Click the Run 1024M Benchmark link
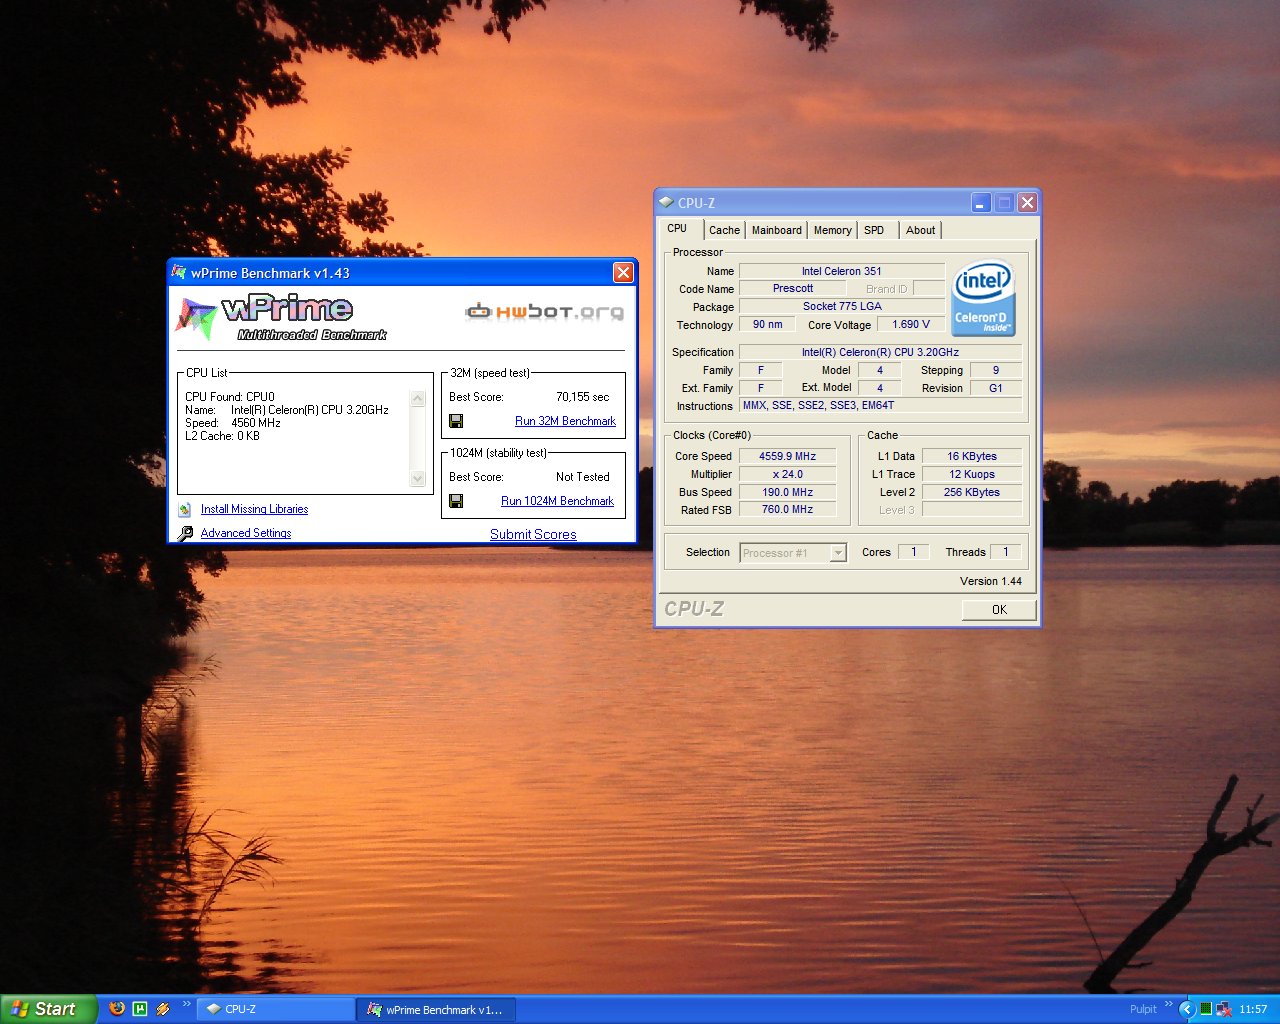Screen dimensions: 1280x1024 coord(557,501)
